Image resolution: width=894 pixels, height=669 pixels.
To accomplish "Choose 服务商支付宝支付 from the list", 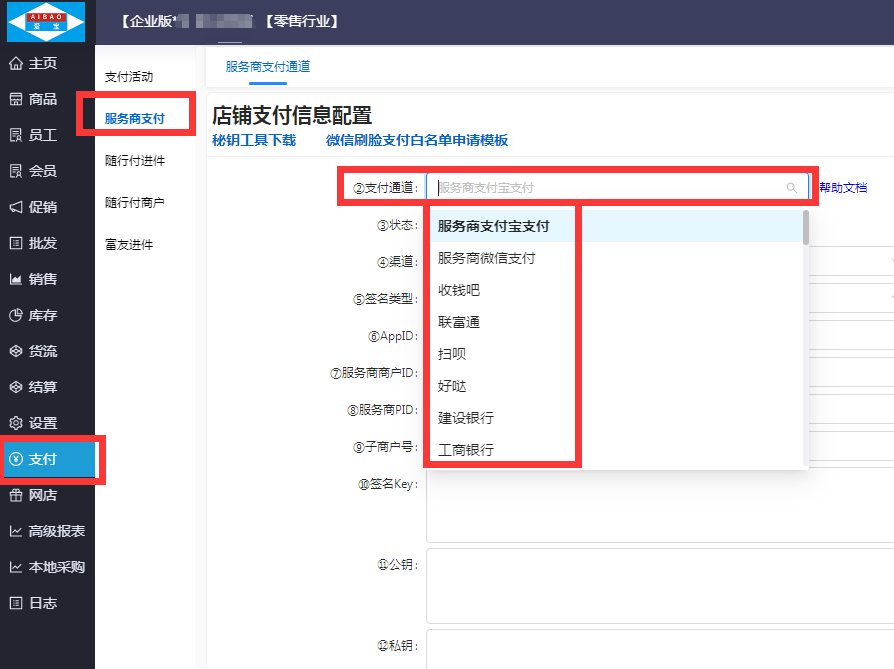I will (617, 226).
